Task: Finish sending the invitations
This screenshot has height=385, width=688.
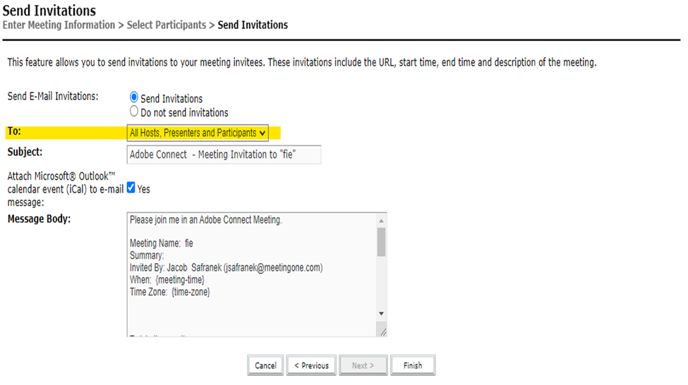Action: [412, 365]
